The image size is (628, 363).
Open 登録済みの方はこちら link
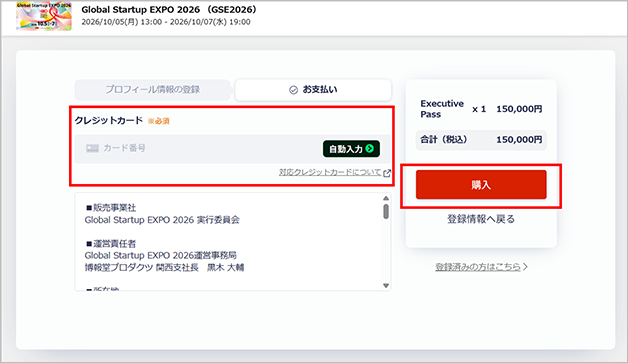pyautogui.click(x=478, y=267)
